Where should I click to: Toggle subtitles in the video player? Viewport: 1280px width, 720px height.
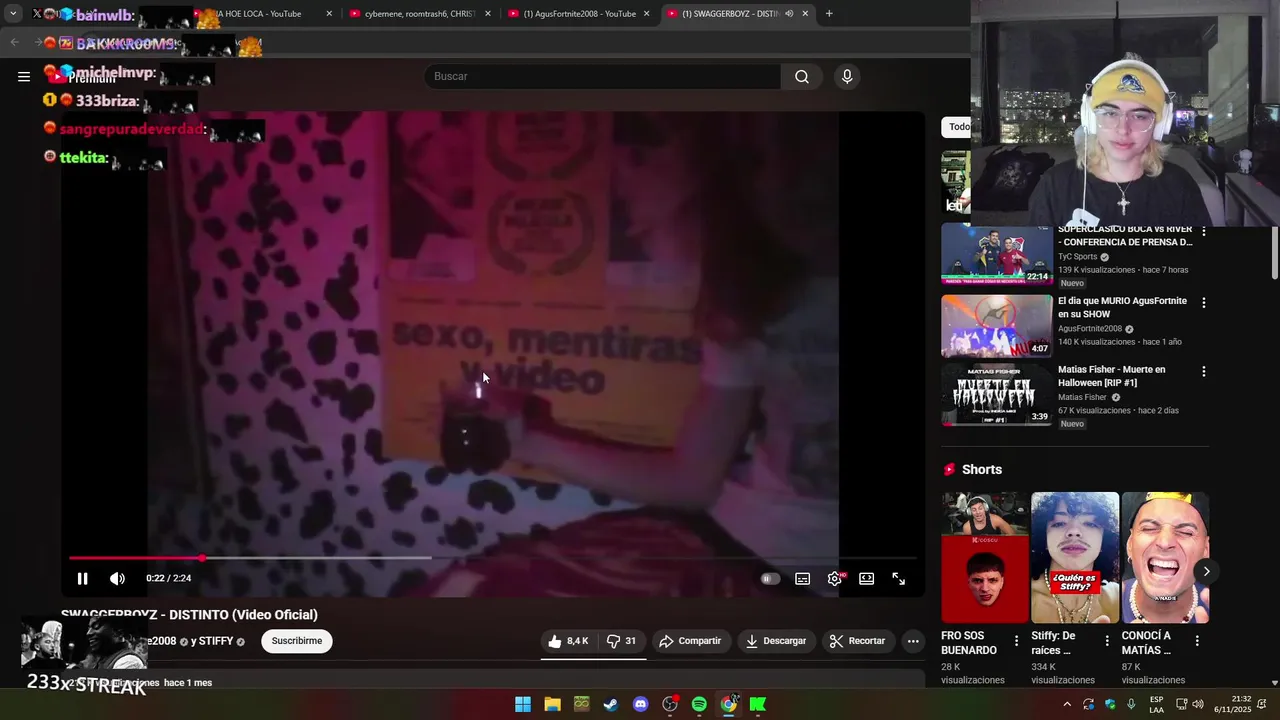coord(802,578)
